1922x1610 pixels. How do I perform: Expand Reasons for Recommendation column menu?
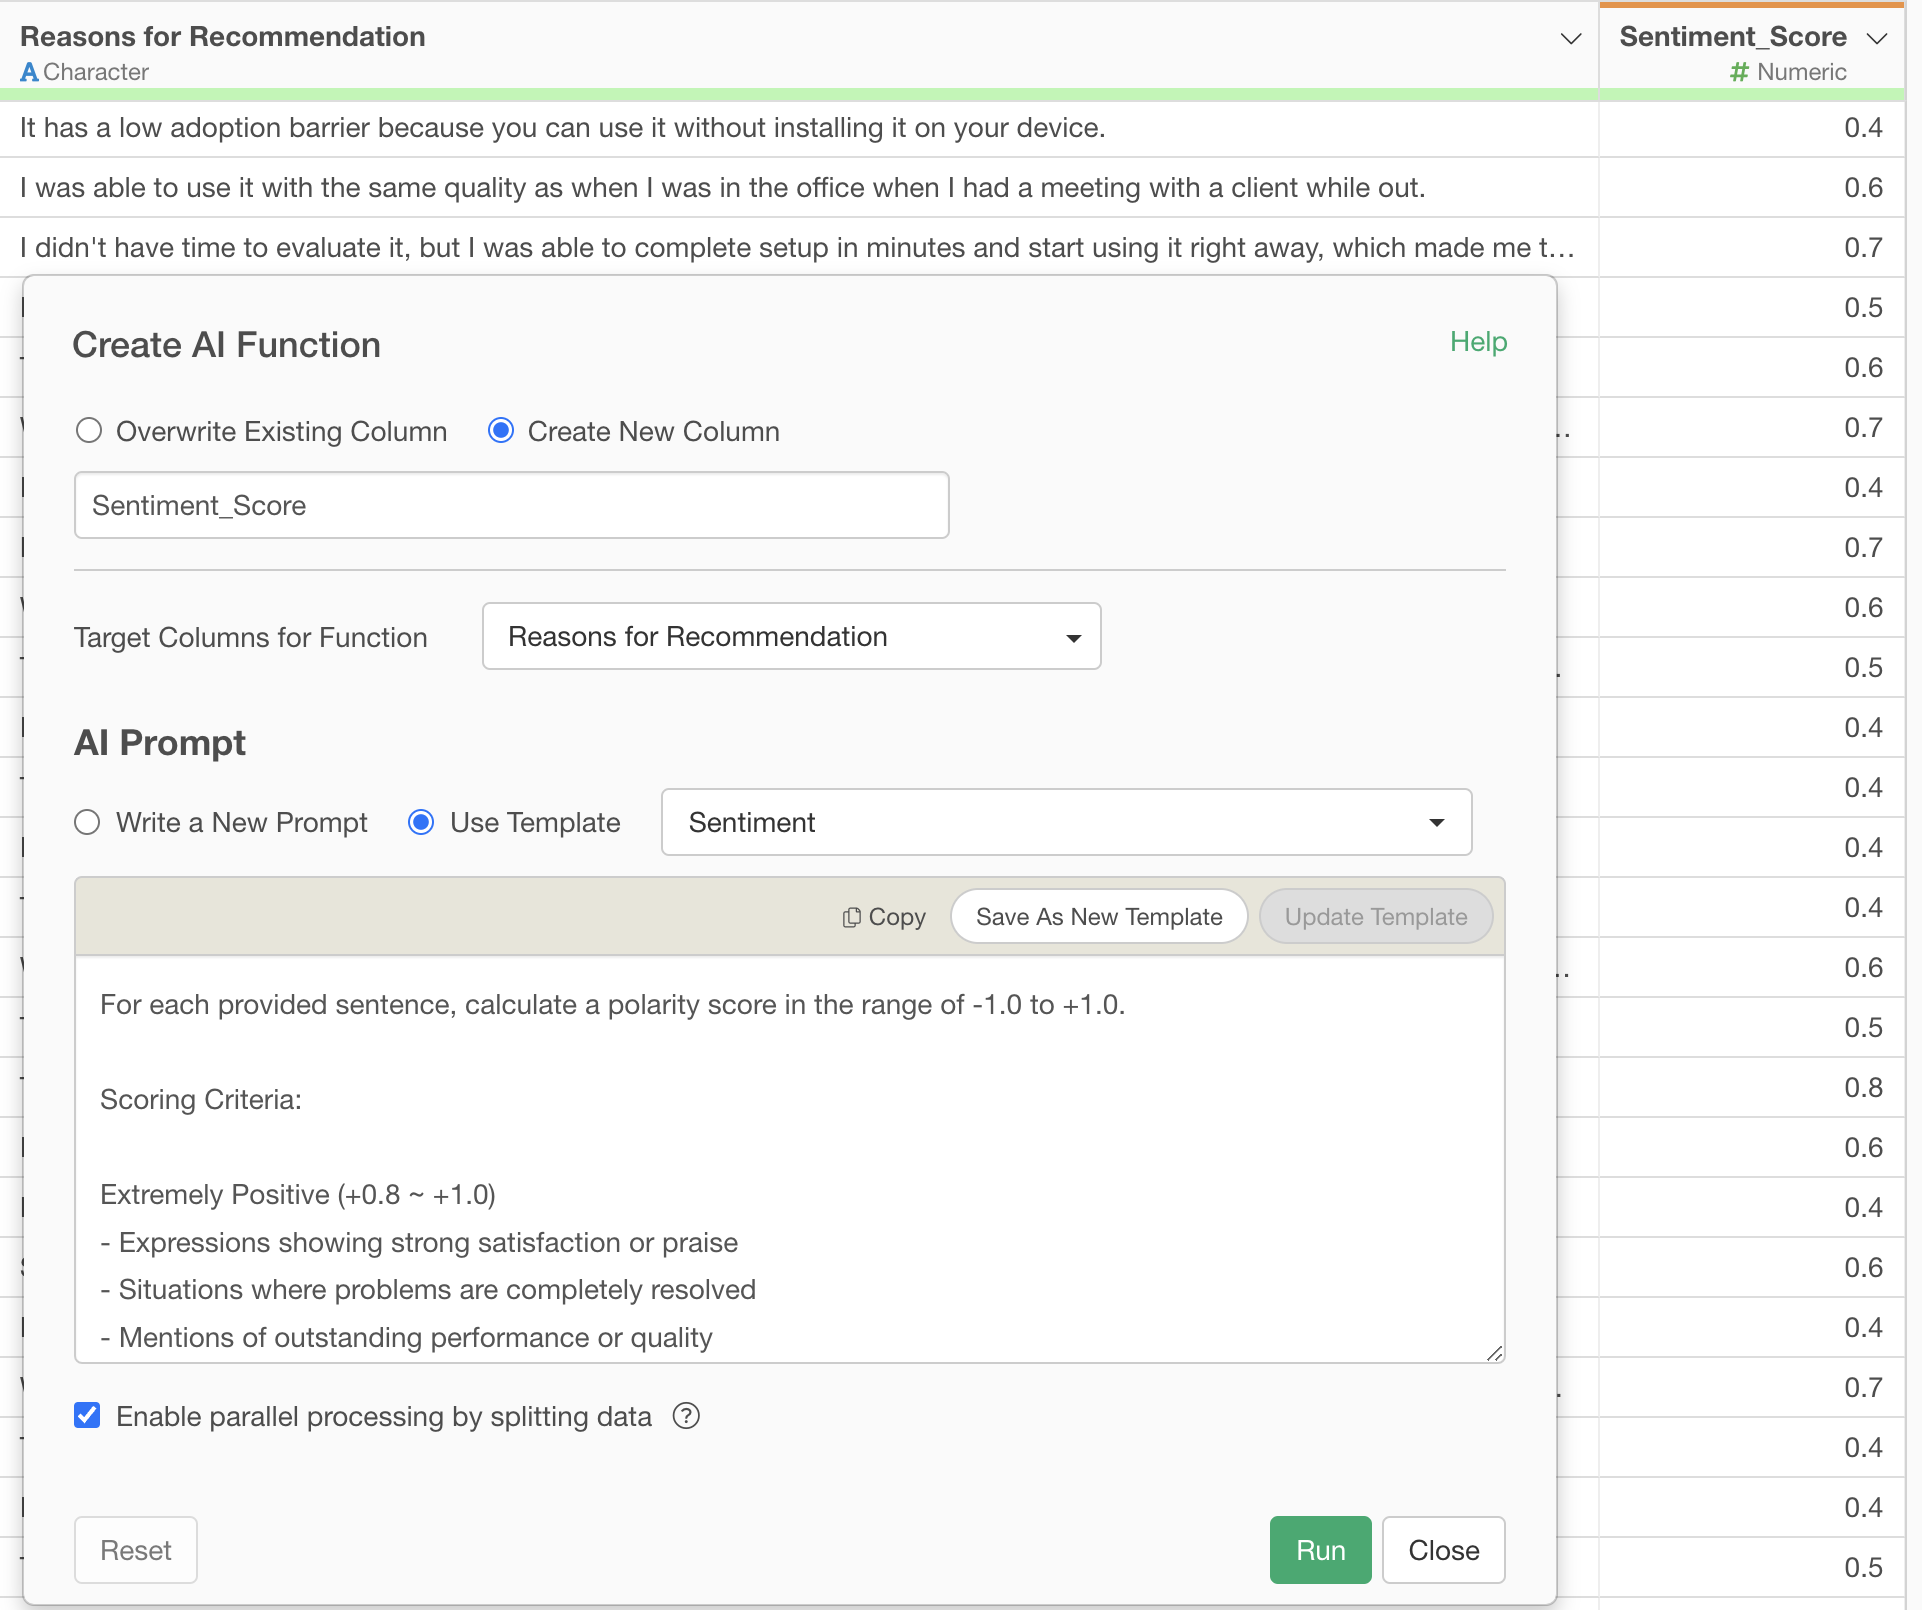click(1571, 38)
